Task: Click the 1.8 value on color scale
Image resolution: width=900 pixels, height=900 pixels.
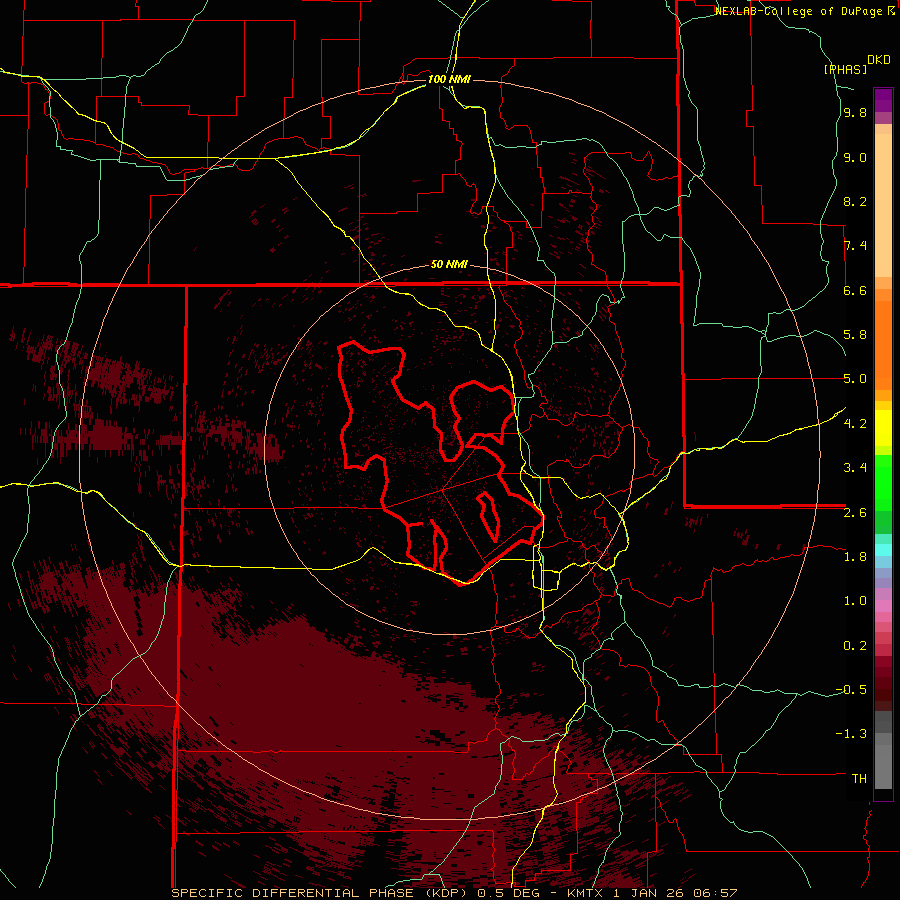Action: (855, 557)
